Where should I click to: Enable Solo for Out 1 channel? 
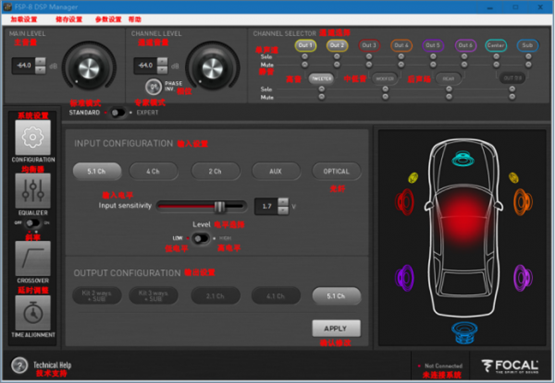point(305,57)
